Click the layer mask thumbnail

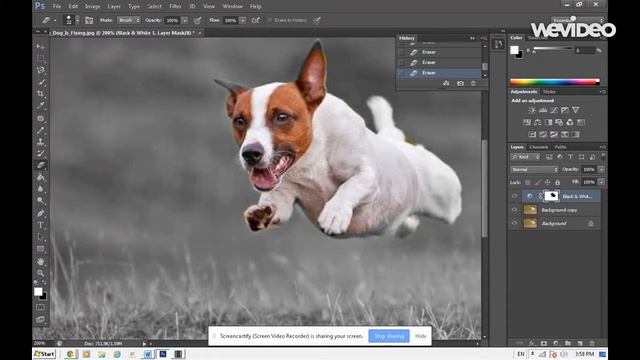tap(551, 196)
